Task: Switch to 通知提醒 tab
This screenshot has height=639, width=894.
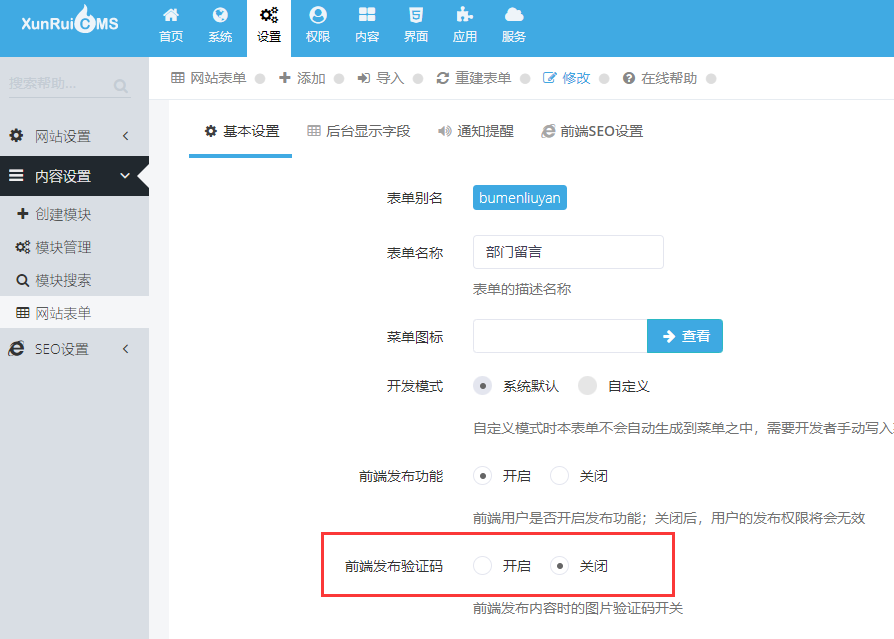Action: [x=476, y=132]
